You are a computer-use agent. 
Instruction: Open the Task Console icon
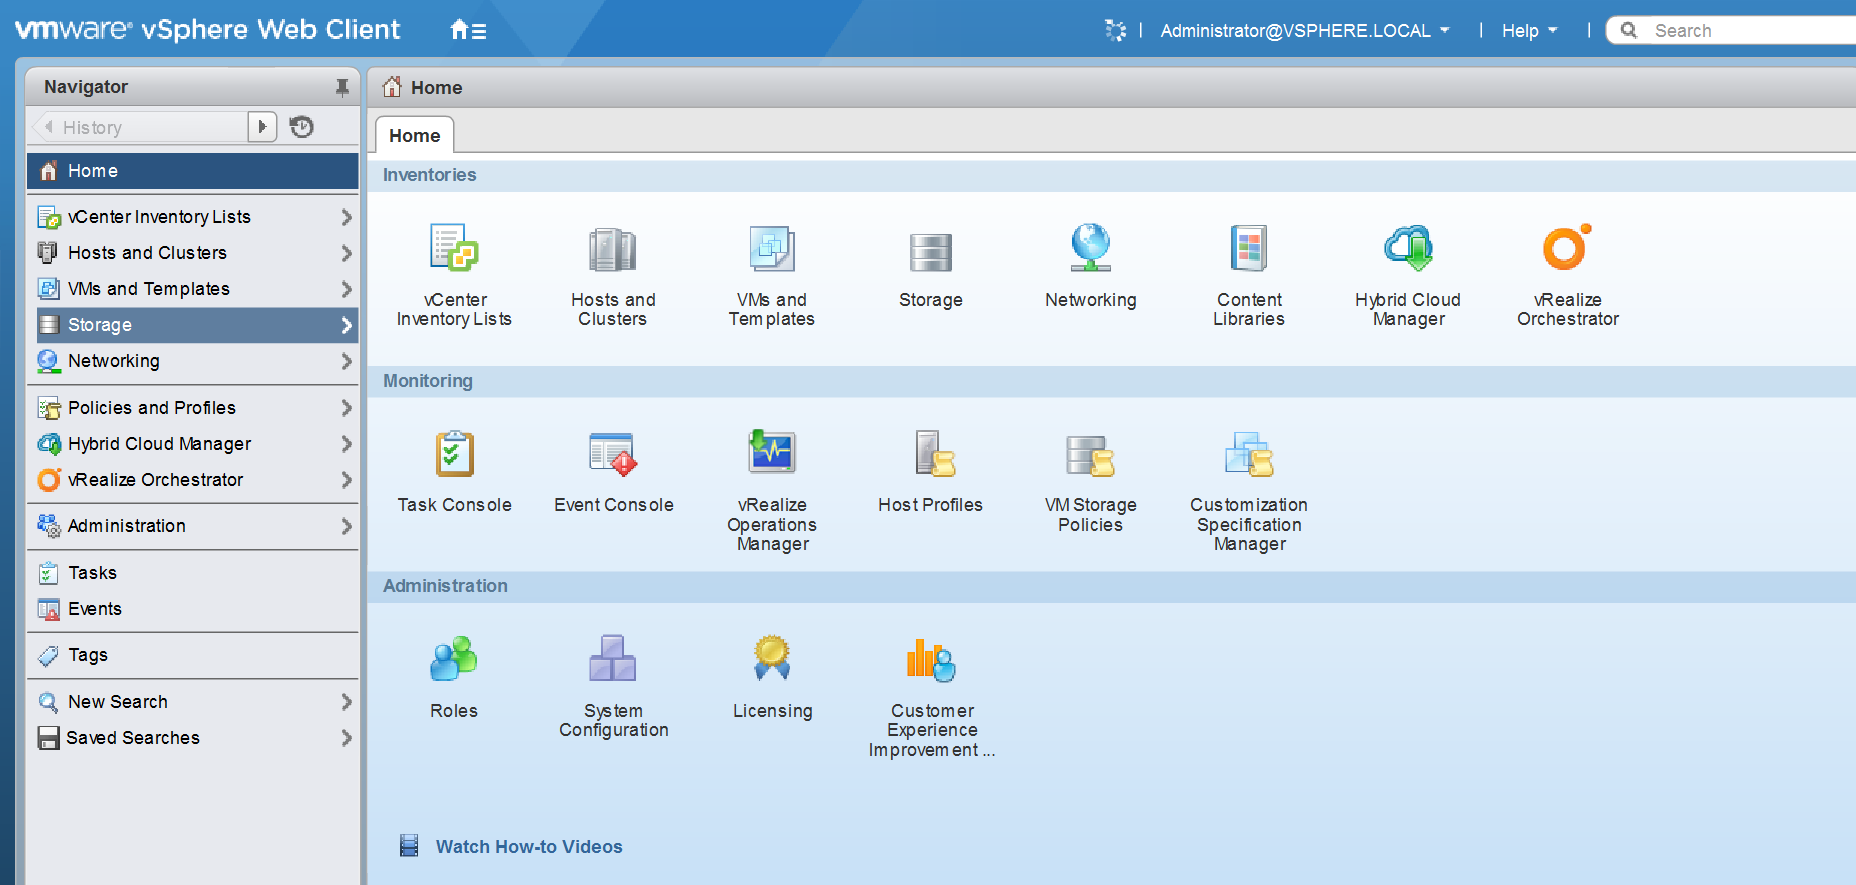[454, 455]
